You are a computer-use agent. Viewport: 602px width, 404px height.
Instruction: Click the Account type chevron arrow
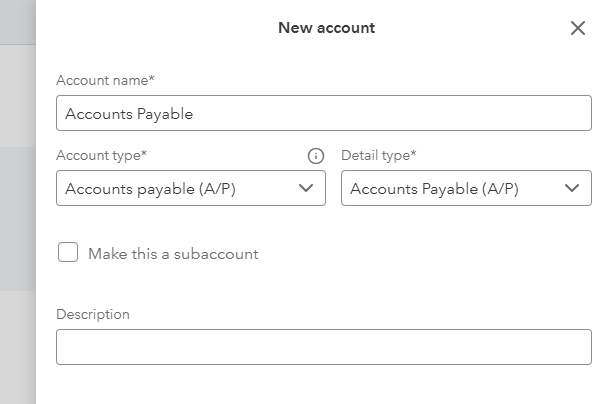pos(306,188)
